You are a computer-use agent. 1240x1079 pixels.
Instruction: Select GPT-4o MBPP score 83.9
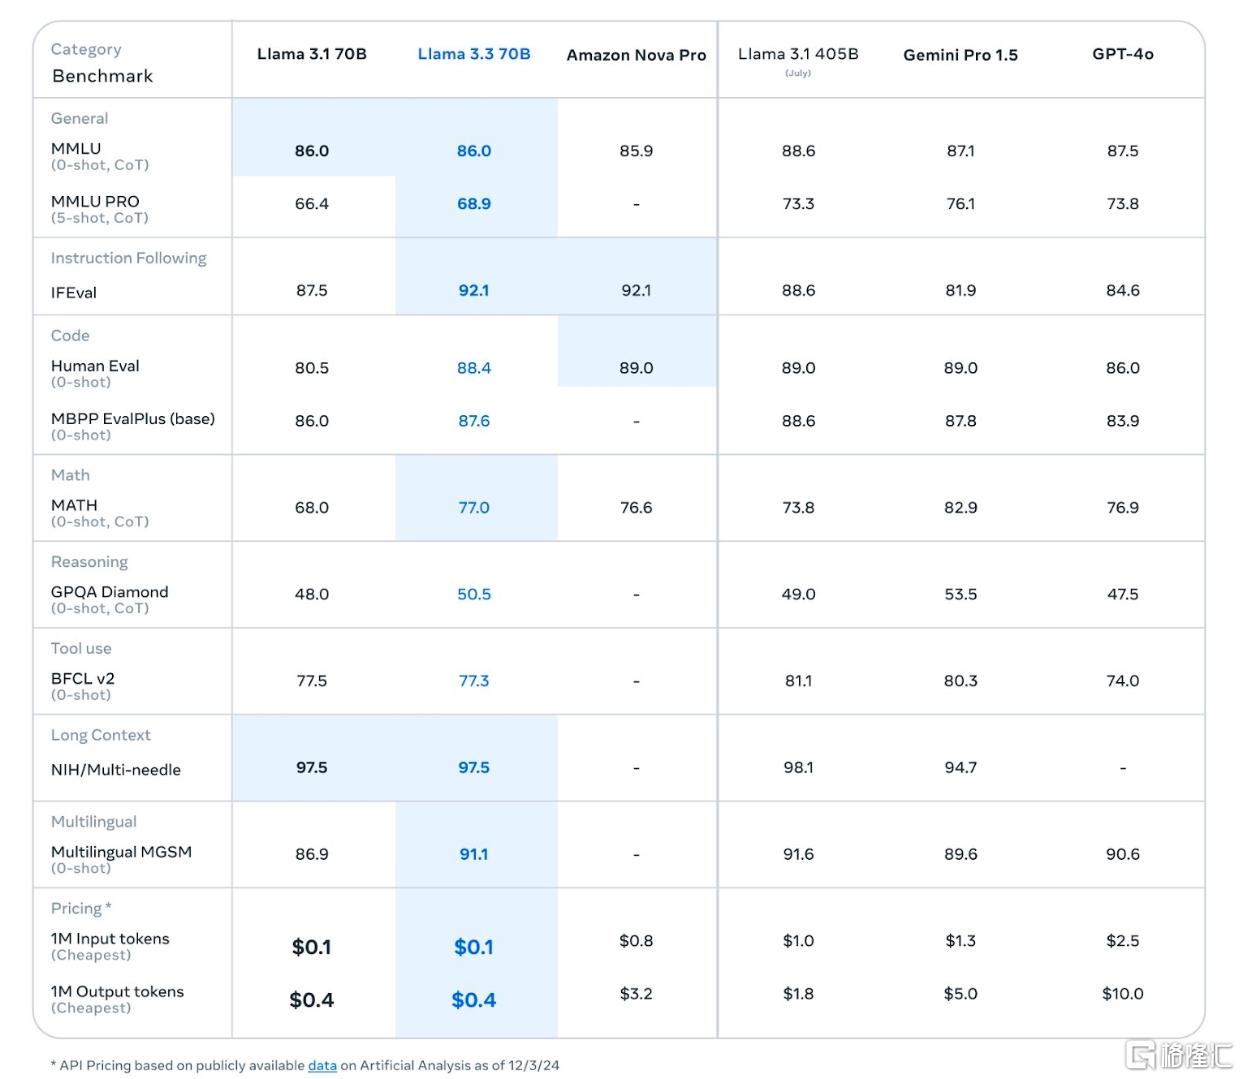1123,421
